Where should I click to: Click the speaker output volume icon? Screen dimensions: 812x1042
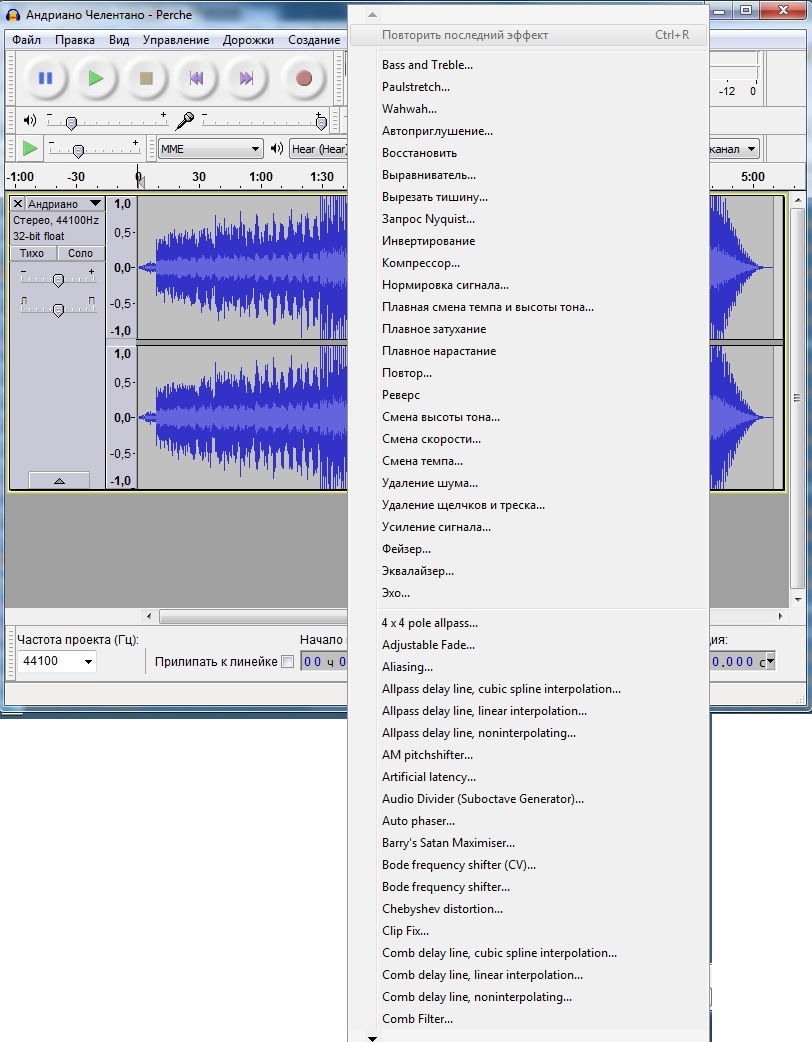point(29,120)
